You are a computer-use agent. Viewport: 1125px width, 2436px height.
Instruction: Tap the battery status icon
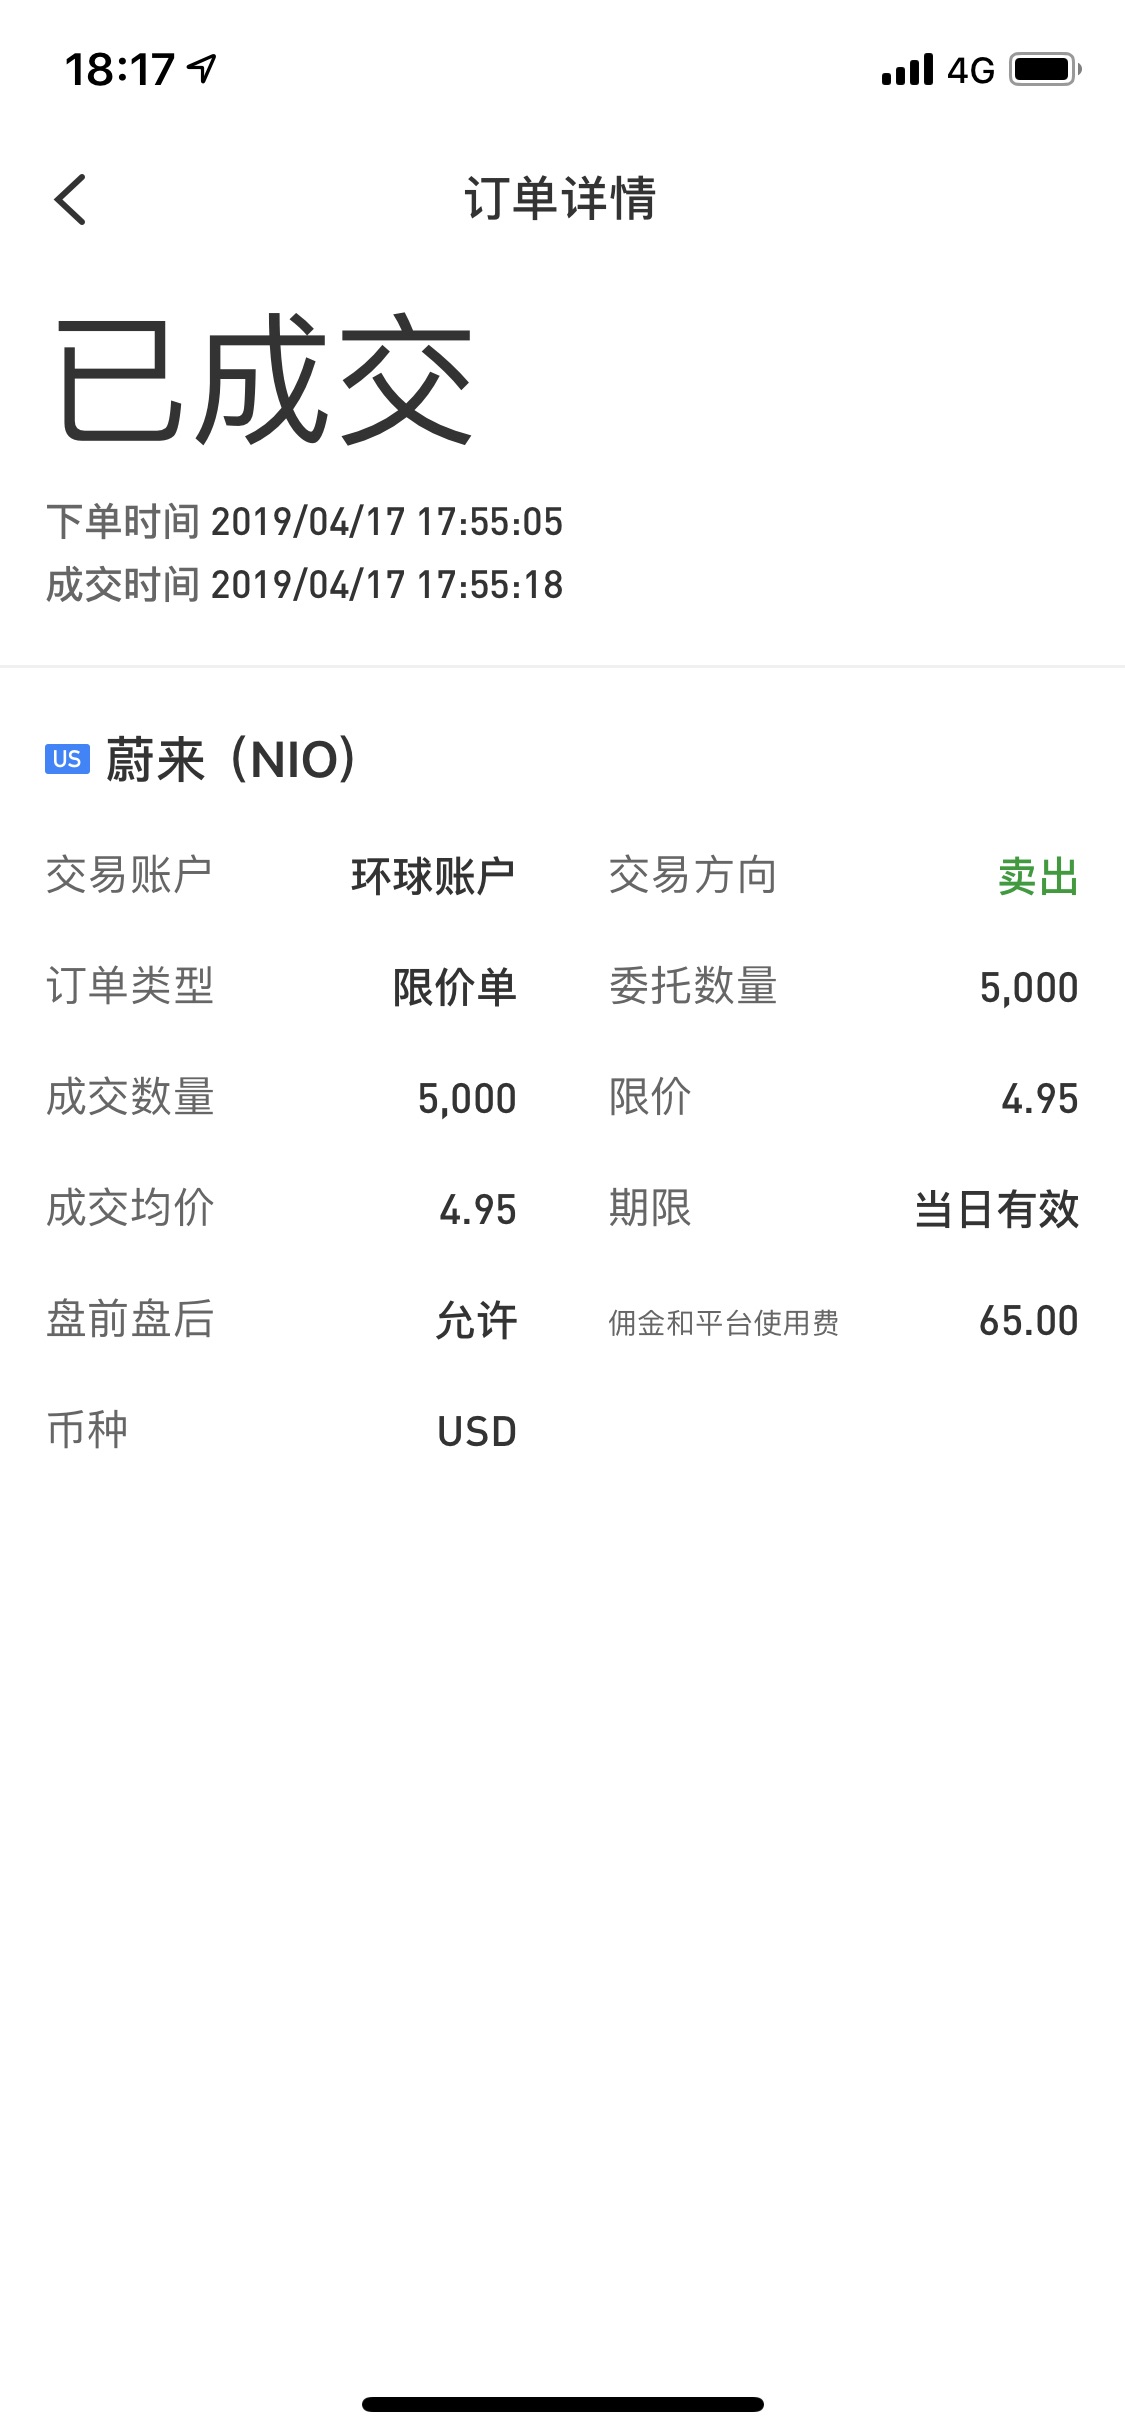coord(1045,70)
